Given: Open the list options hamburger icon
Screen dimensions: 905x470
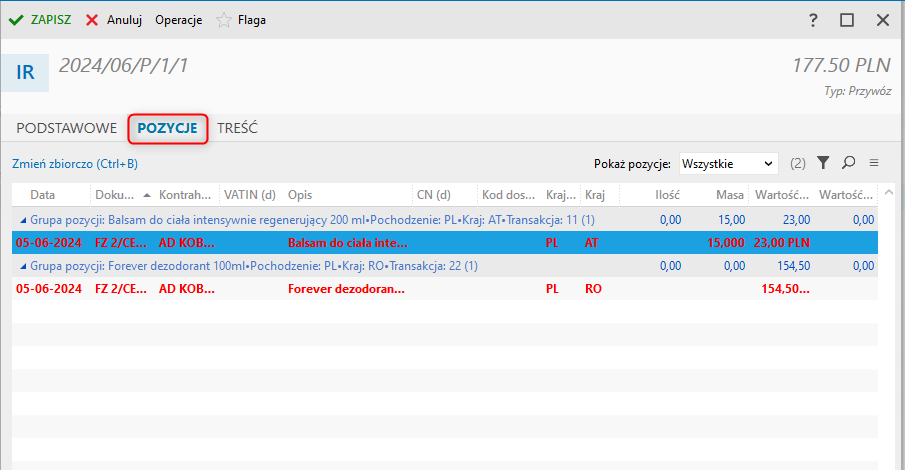Looking at the screenshot, I should [874, 163].
